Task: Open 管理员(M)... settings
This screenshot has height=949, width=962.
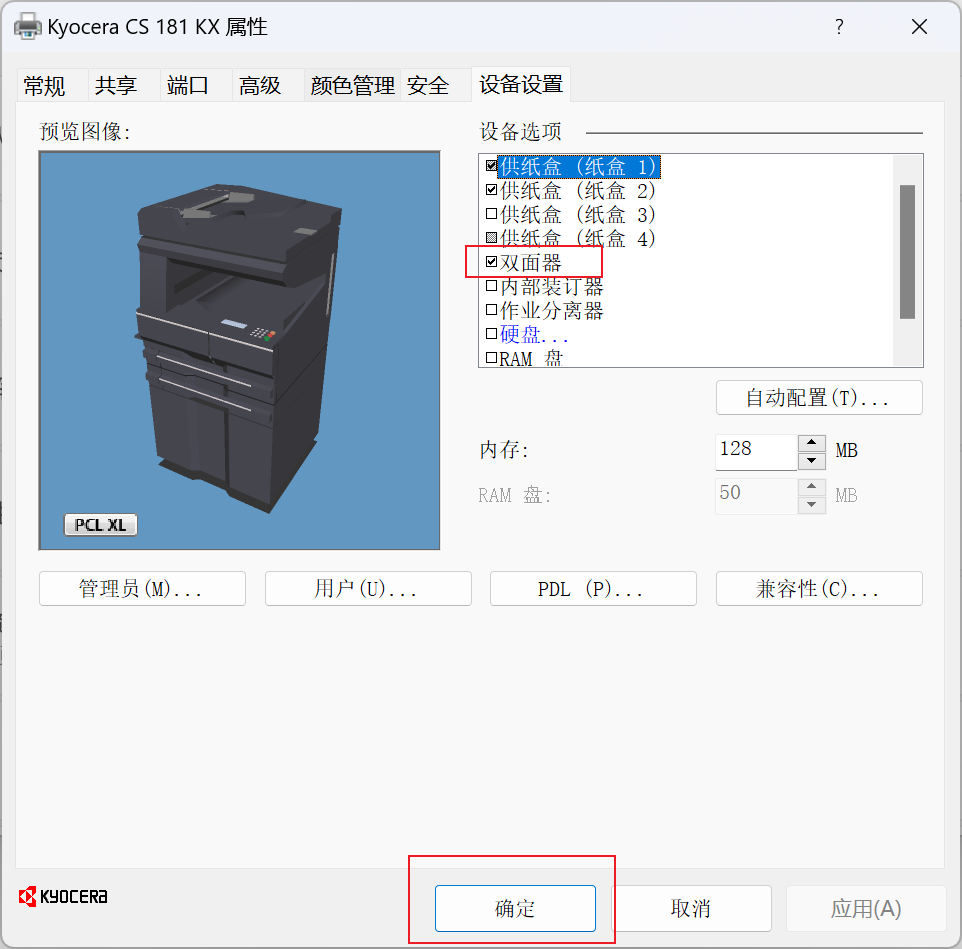Action: click(x=142, y=589)
